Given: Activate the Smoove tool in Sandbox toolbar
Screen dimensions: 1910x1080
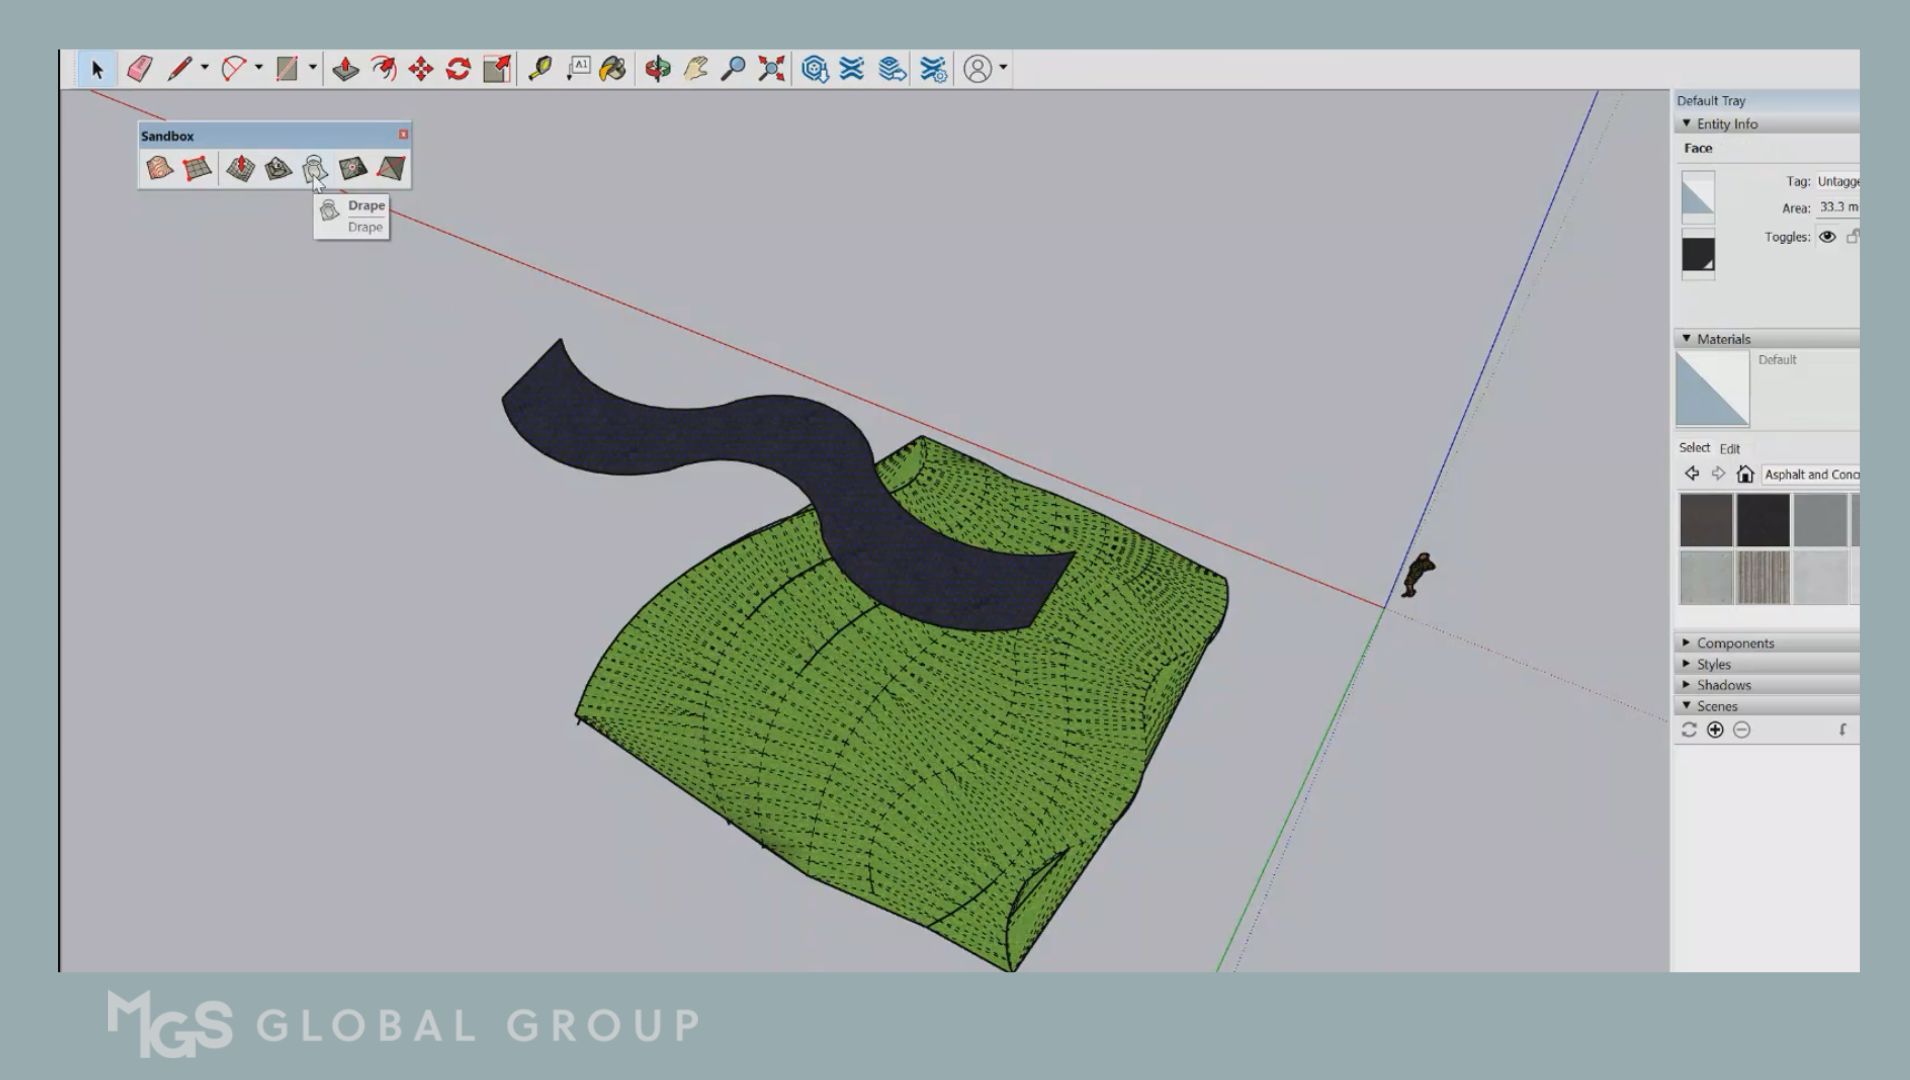Looking at the screenshot, I should click(x=241, y=169).
